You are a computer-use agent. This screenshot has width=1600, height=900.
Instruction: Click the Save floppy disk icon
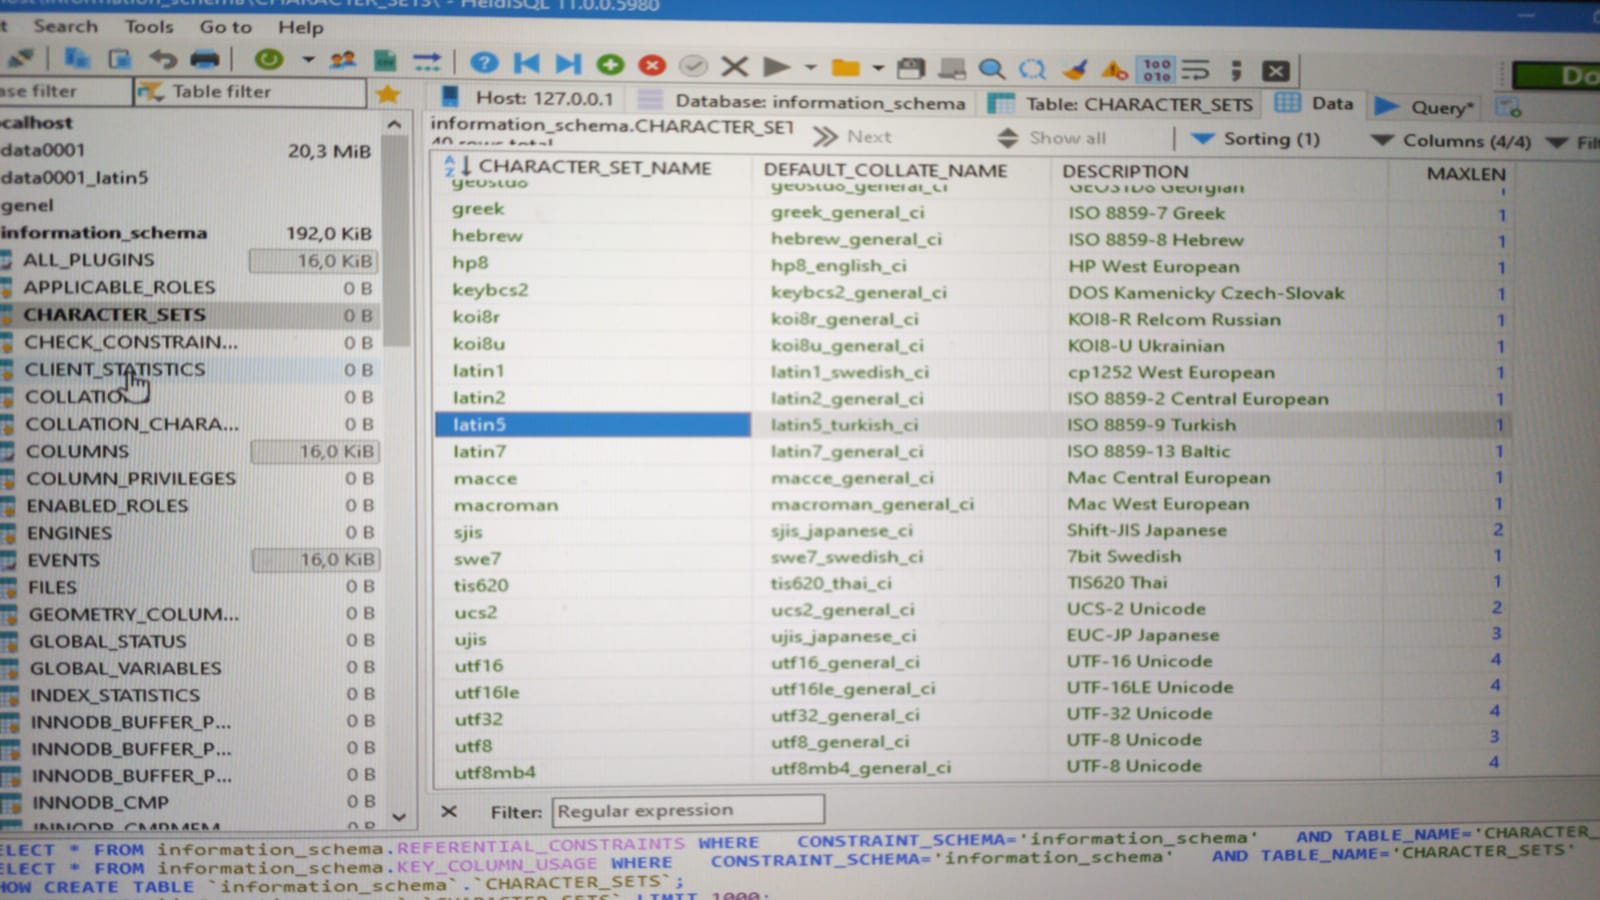[x=910, y=69]
